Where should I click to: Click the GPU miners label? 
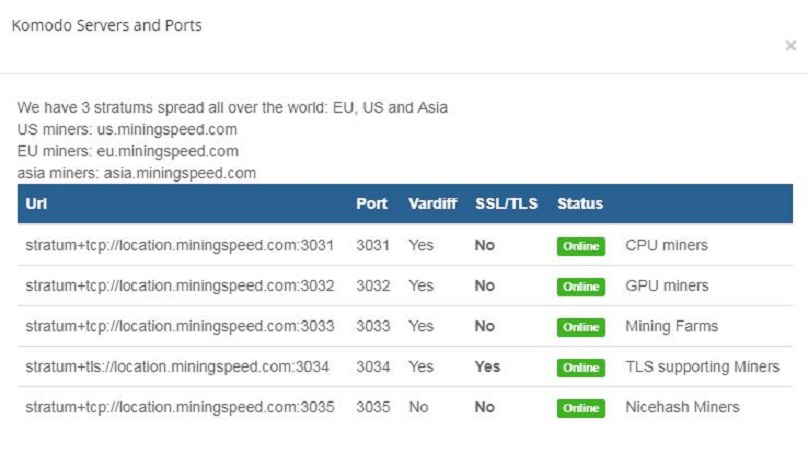pos(667,285)
